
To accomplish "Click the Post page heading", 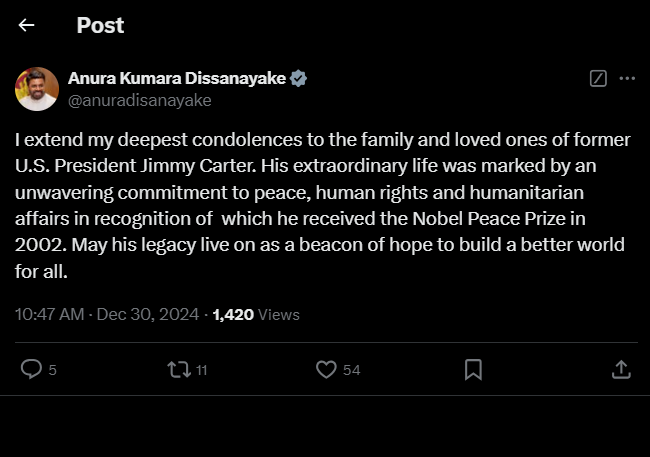I will tap(100, 26).
